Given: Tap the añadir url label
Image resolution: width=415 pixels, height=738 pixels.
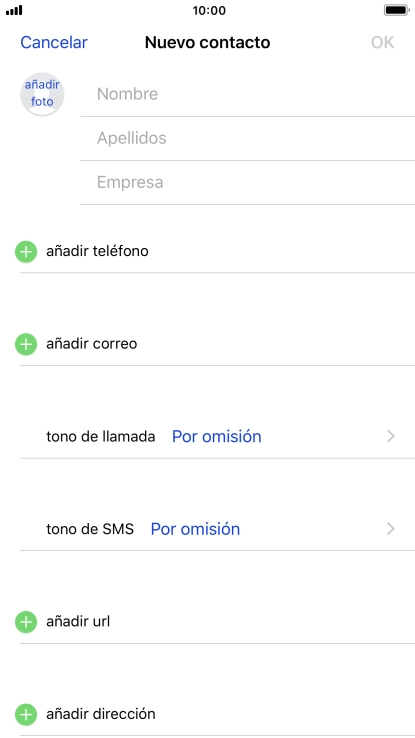Looking at the screenshot, I should 78,622.
